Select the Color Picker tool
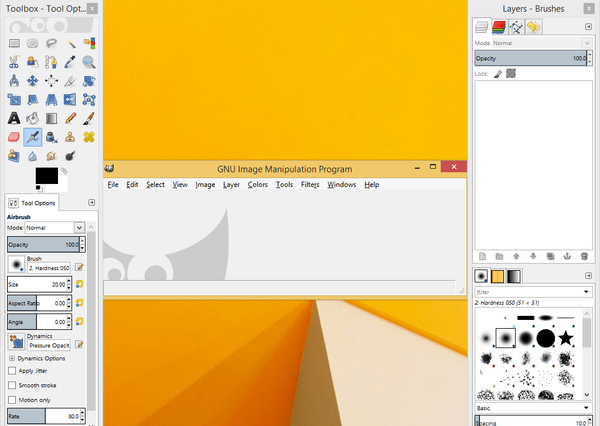Screen dimensions: 600x426 point(70,62)
